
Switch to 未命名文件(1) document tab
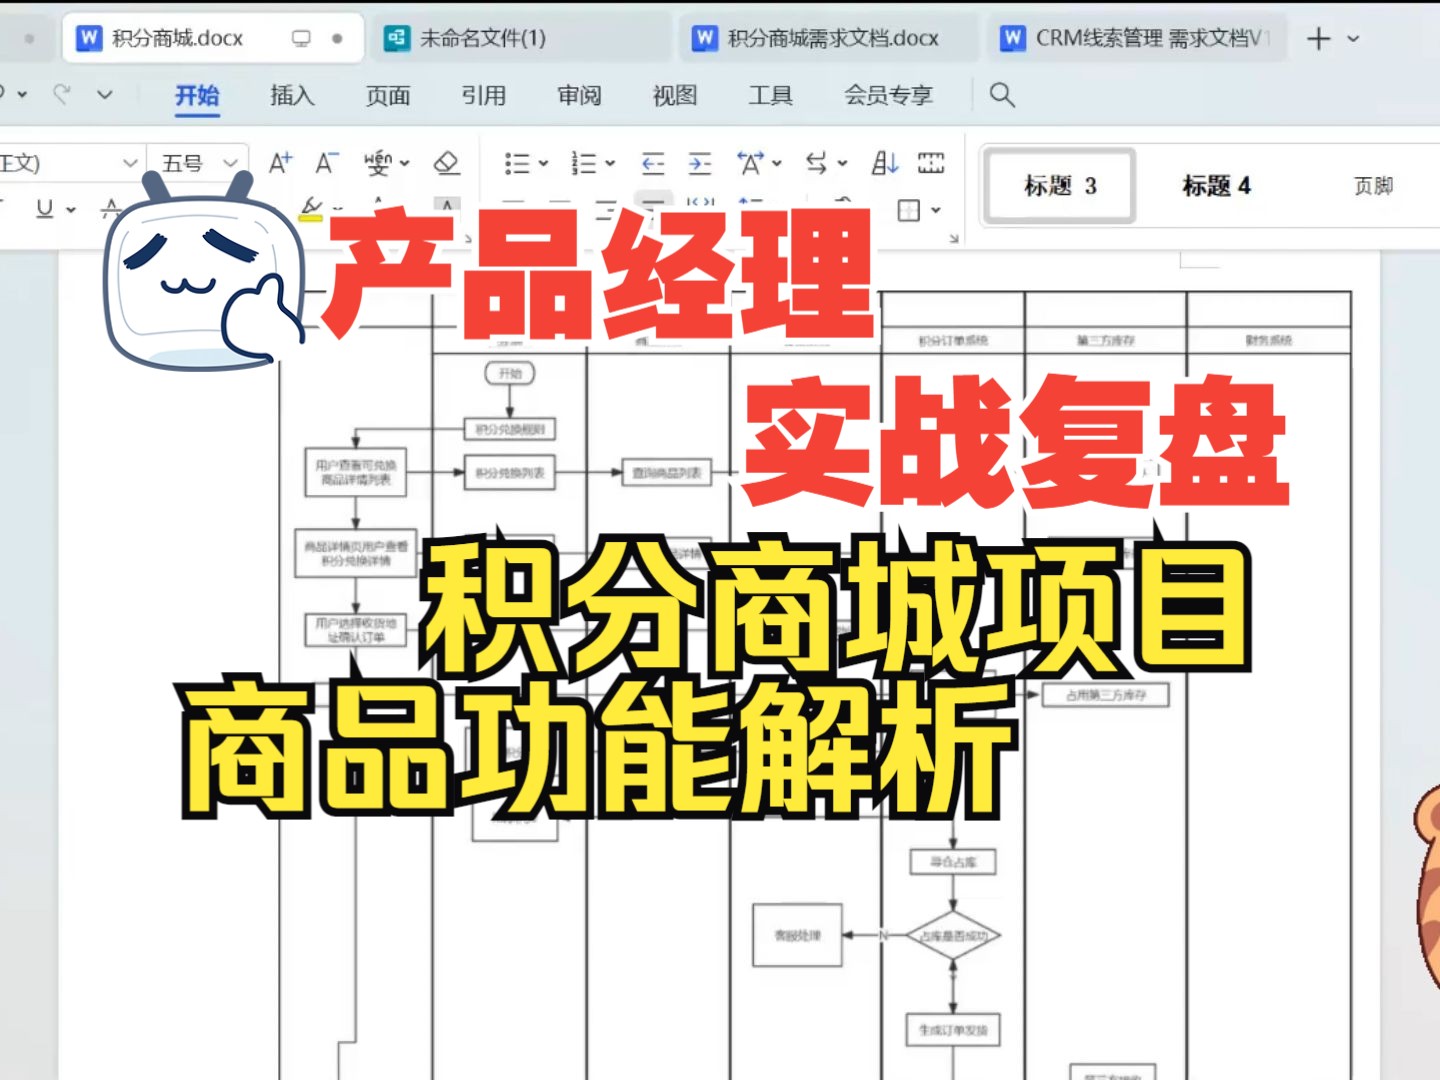click(x=520, y=38)
